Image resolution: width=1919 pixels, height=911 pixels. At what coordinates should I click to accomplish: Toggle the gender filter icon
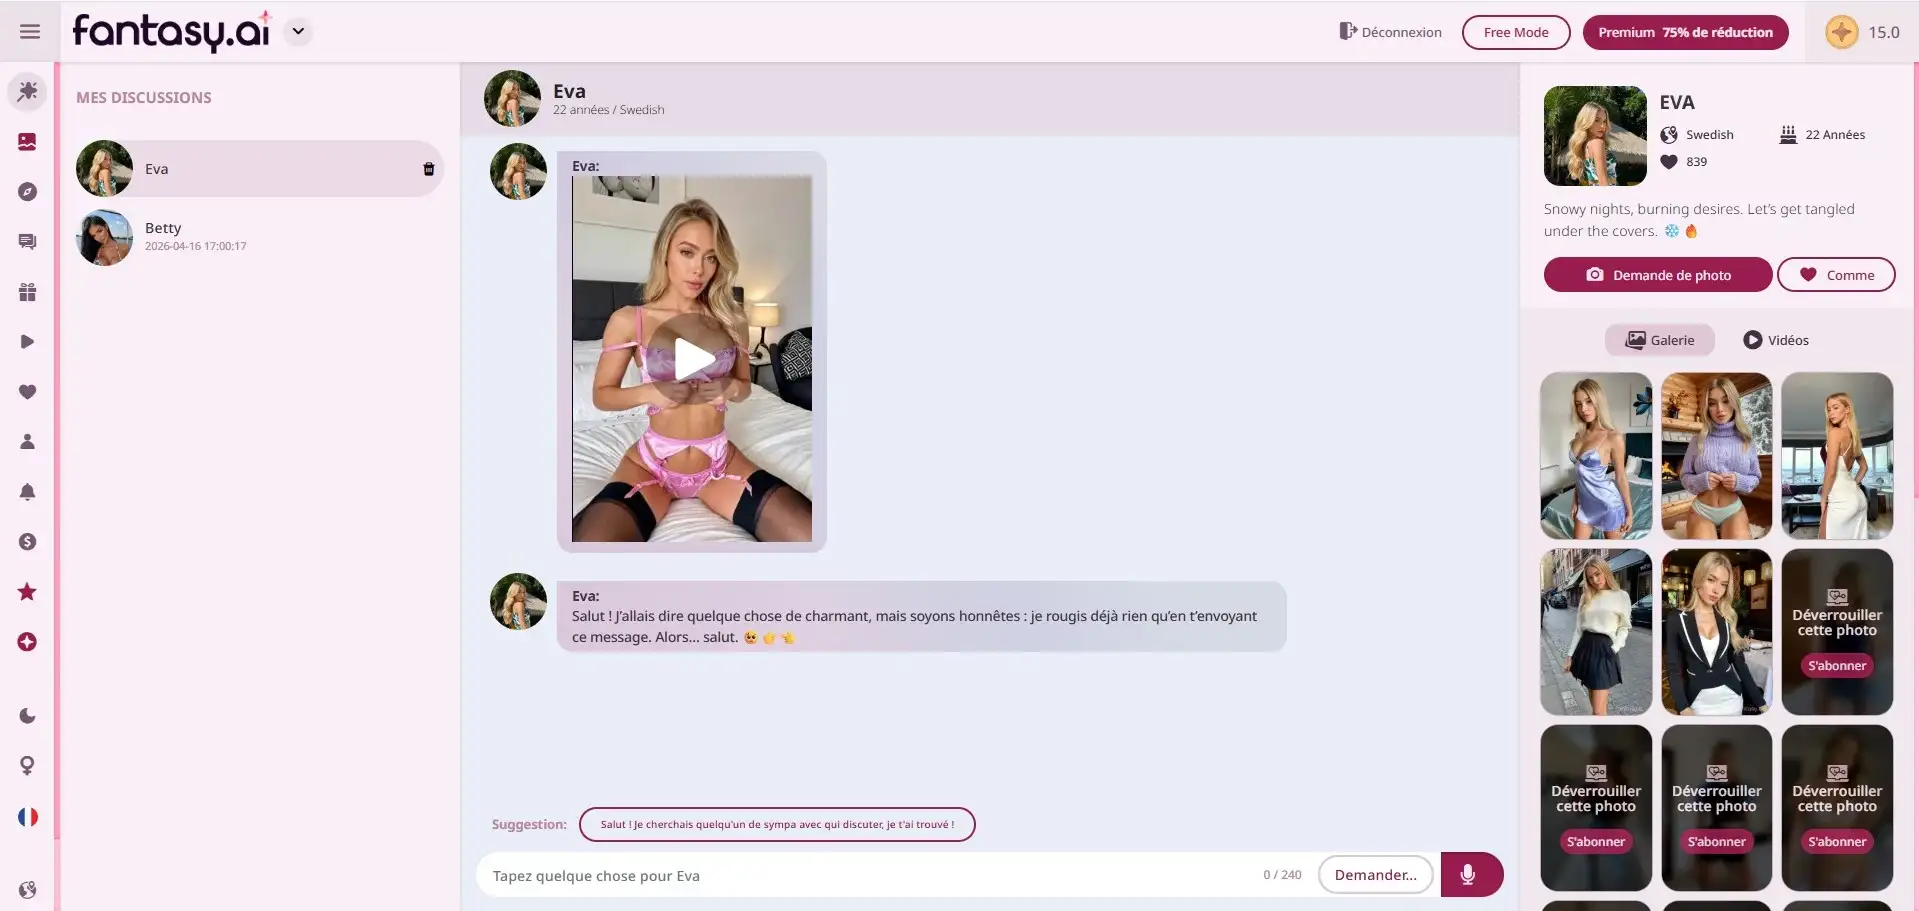[27, 765]
